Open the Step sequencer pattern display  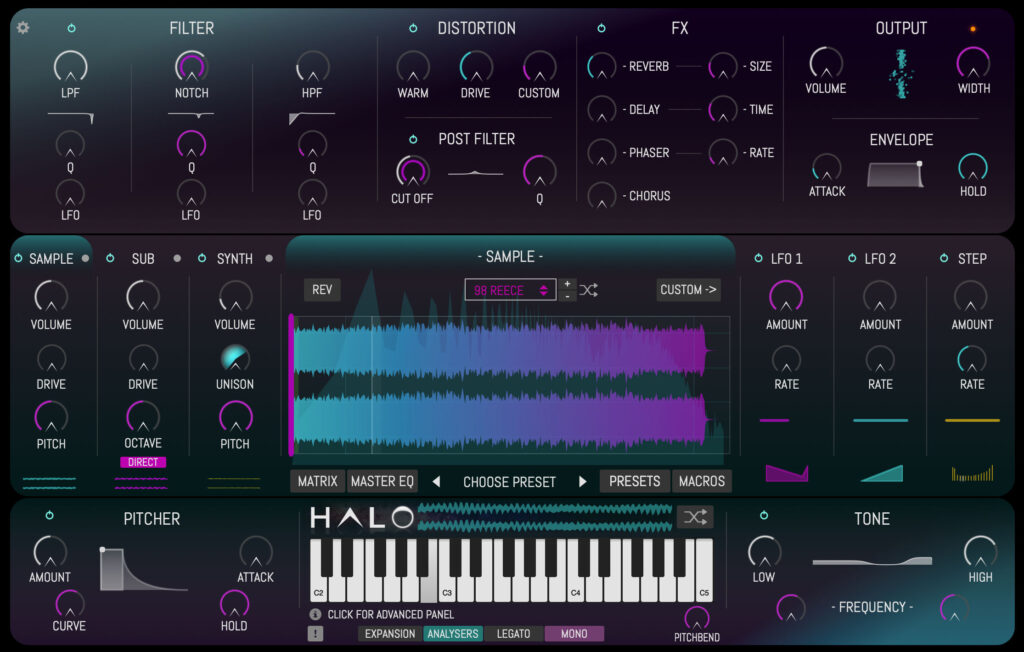[x=973, y=473]
